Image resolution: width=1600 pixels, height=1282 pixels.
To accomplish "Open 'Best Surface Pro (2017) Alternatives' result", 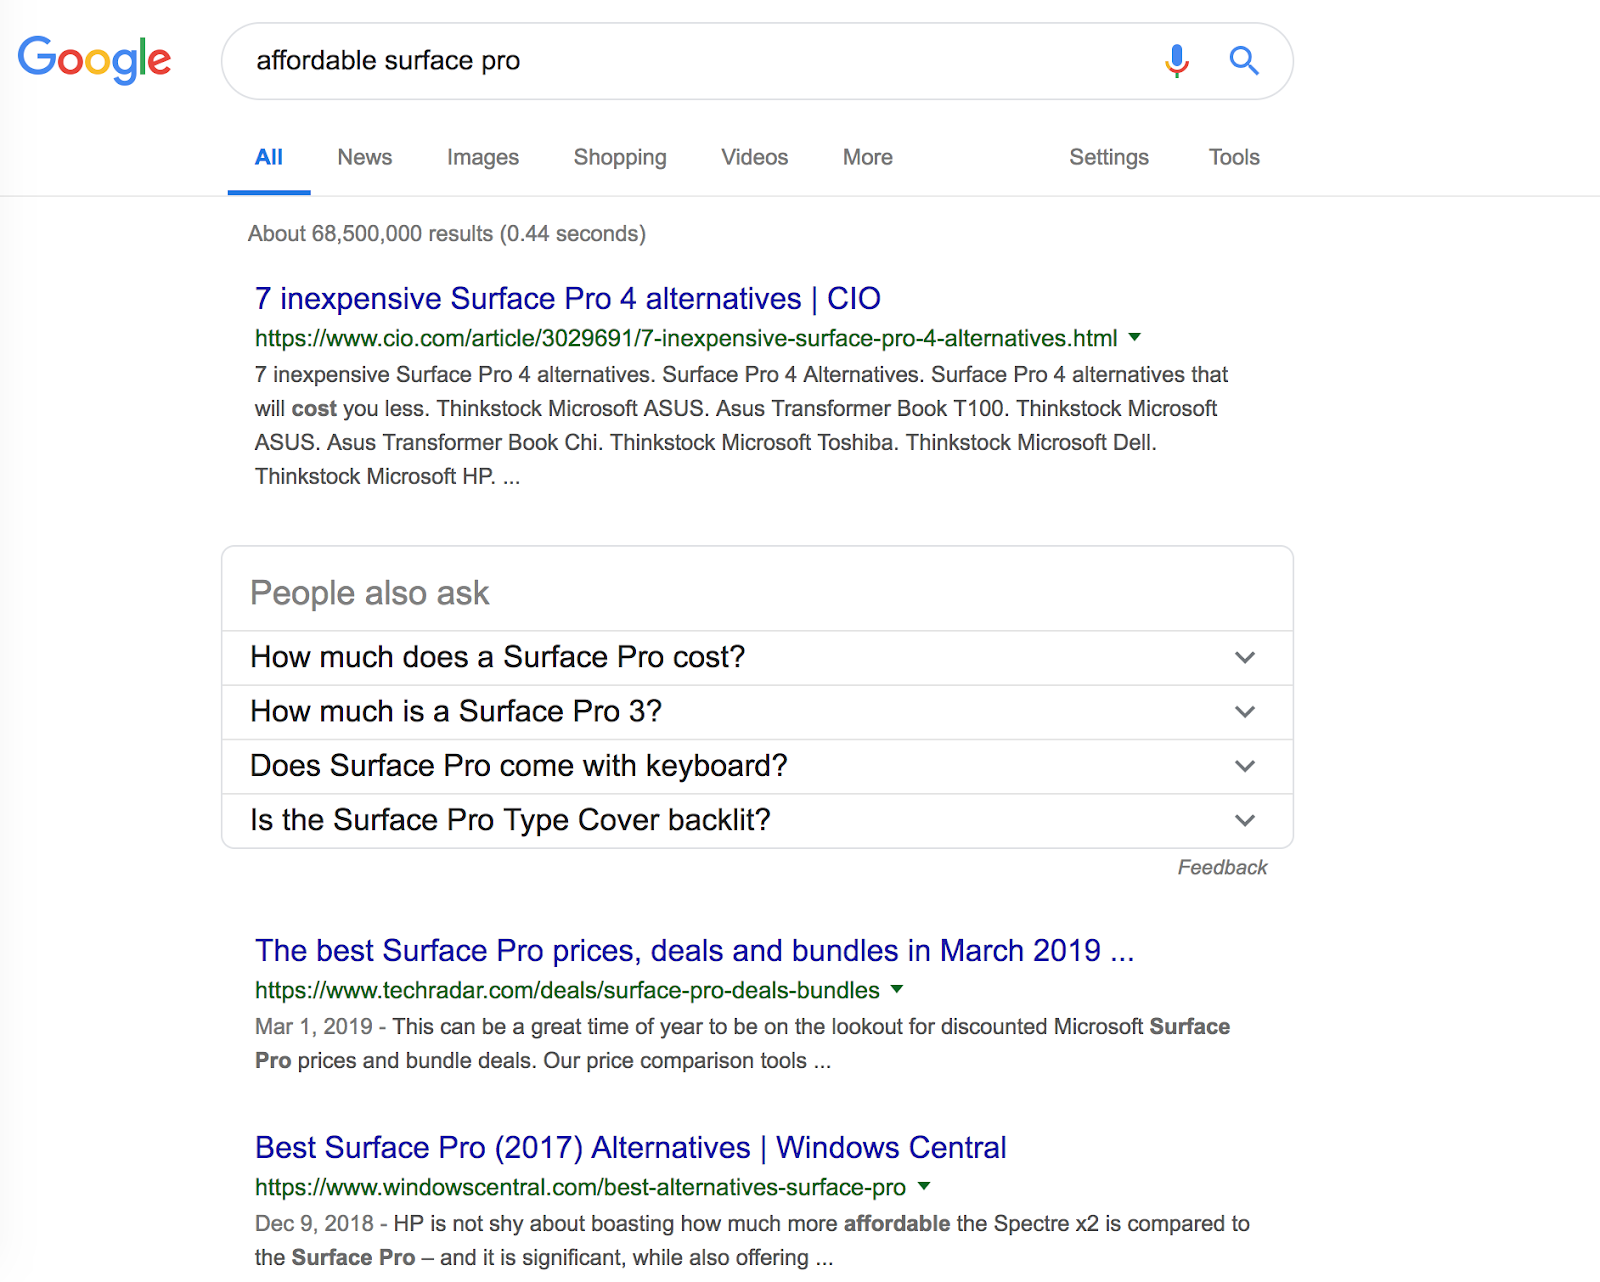I will coord(631,1147).
